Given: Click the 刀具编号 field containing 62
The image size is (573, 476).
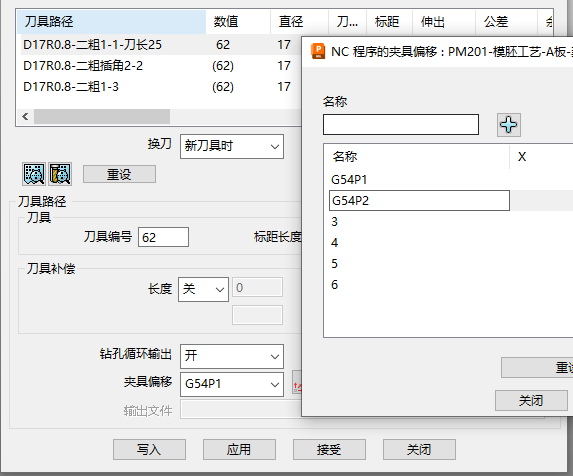Looking at the screenshot, I should point(163,237).
